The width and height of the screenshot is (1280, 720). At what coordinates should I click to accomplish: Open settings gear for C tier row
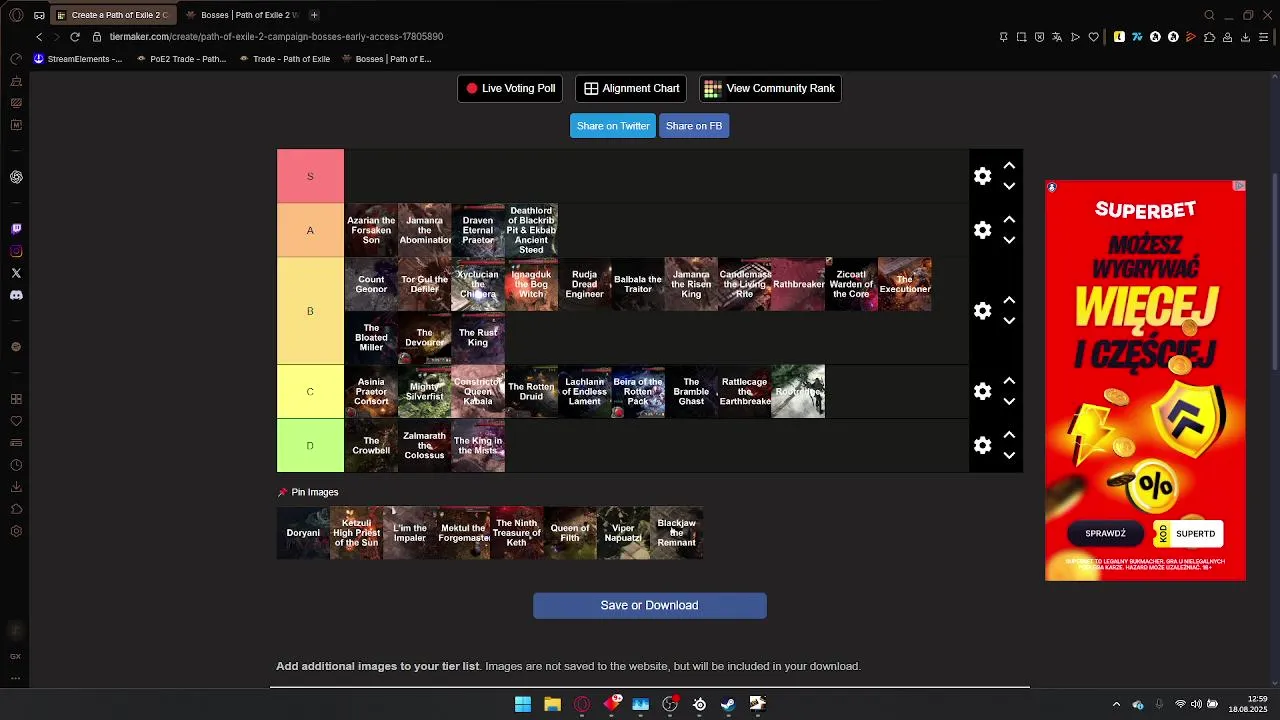[982, 391]
